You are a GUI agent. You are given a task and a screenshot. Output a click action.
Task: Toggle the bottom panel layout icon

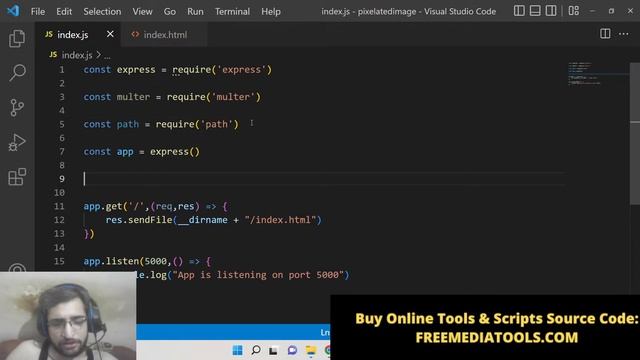pos(535,11)
